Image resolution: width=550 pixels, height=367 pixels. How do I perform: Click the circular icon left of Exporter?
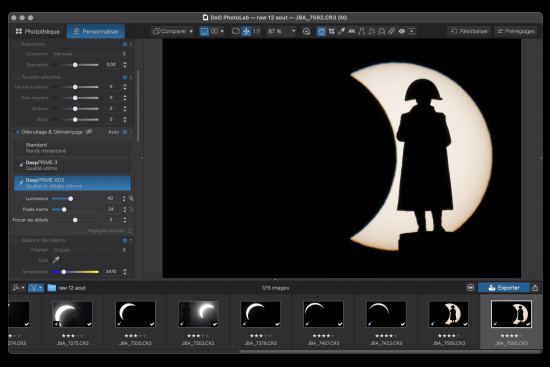tap(470, 288)
